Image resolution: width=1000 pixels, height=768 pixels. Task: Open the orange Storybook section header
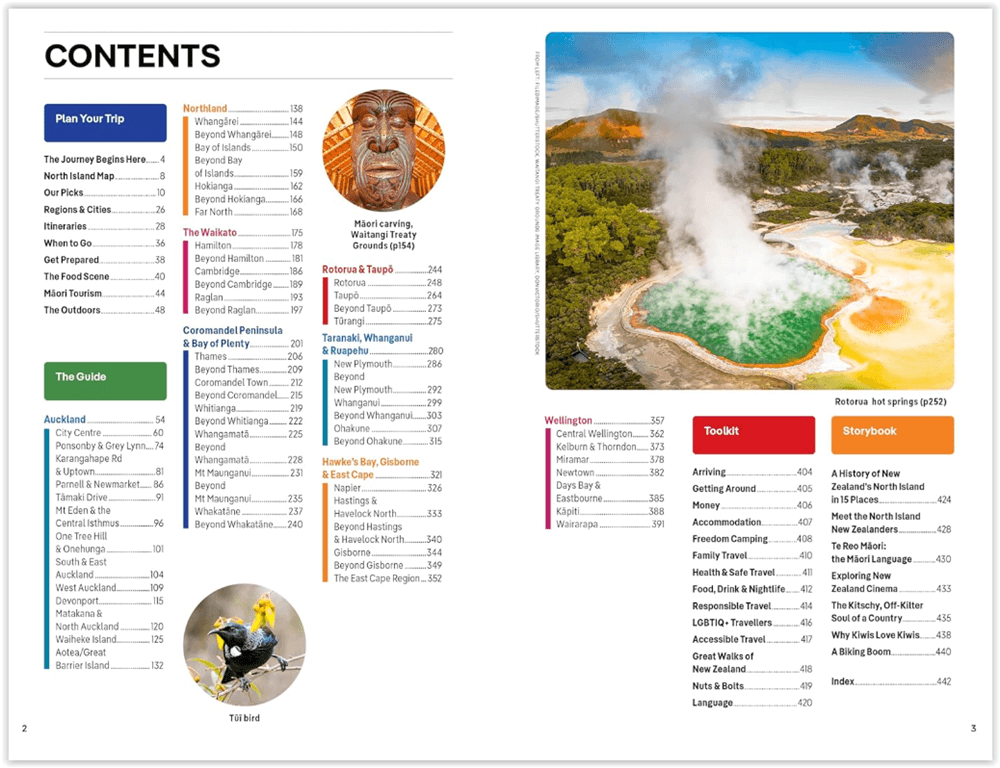click(891, 434)
